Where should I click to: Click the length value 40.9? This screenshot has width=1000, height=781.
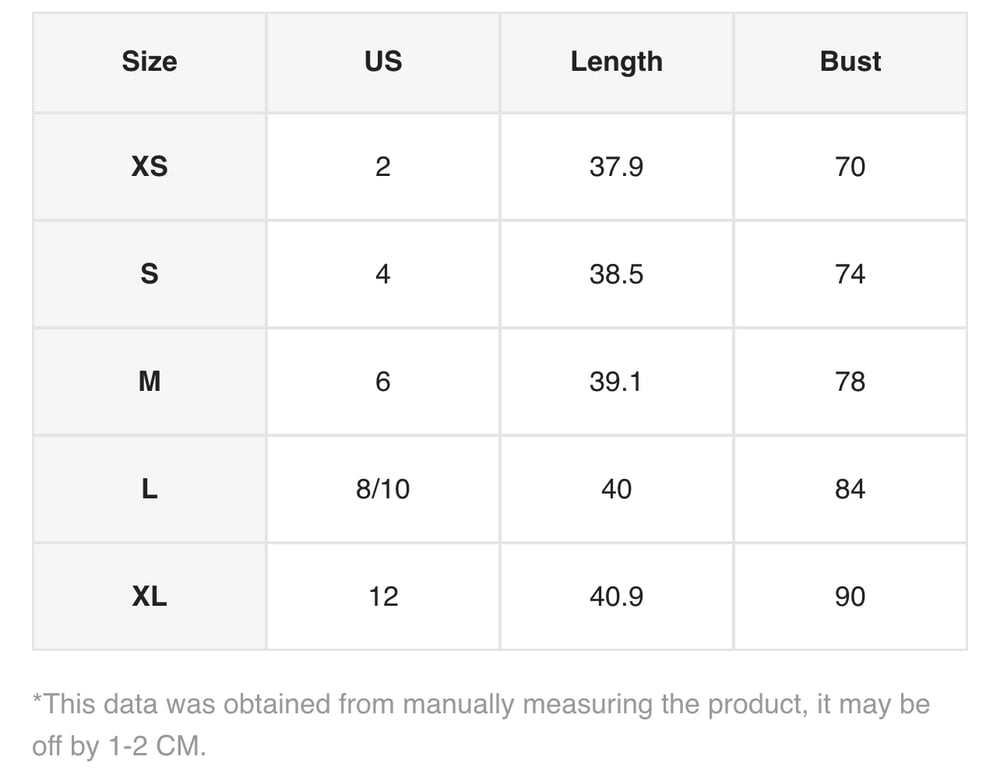pos(616,597)
